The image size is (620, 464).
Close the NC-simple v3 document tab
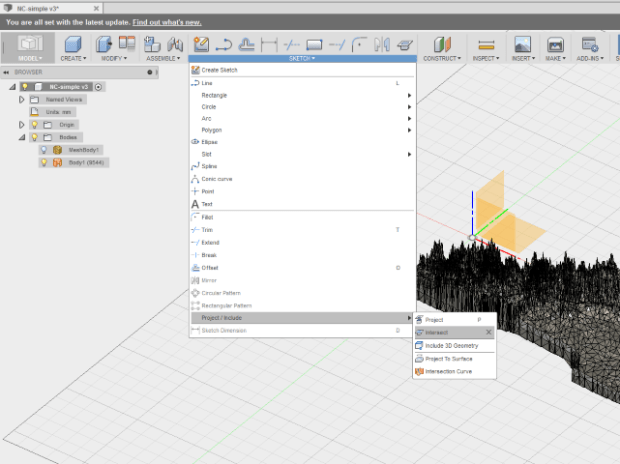(96, 8)
